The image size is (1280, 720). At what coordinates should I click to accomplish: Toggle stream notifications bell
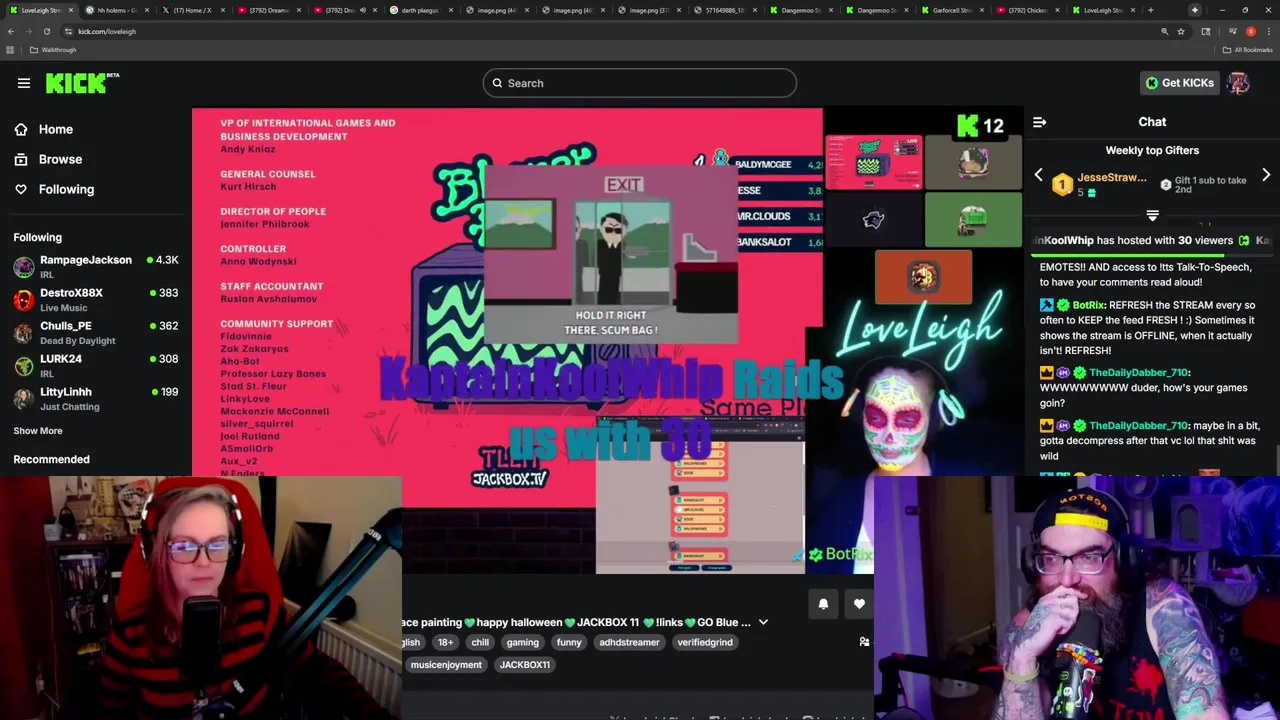[823, 604]
